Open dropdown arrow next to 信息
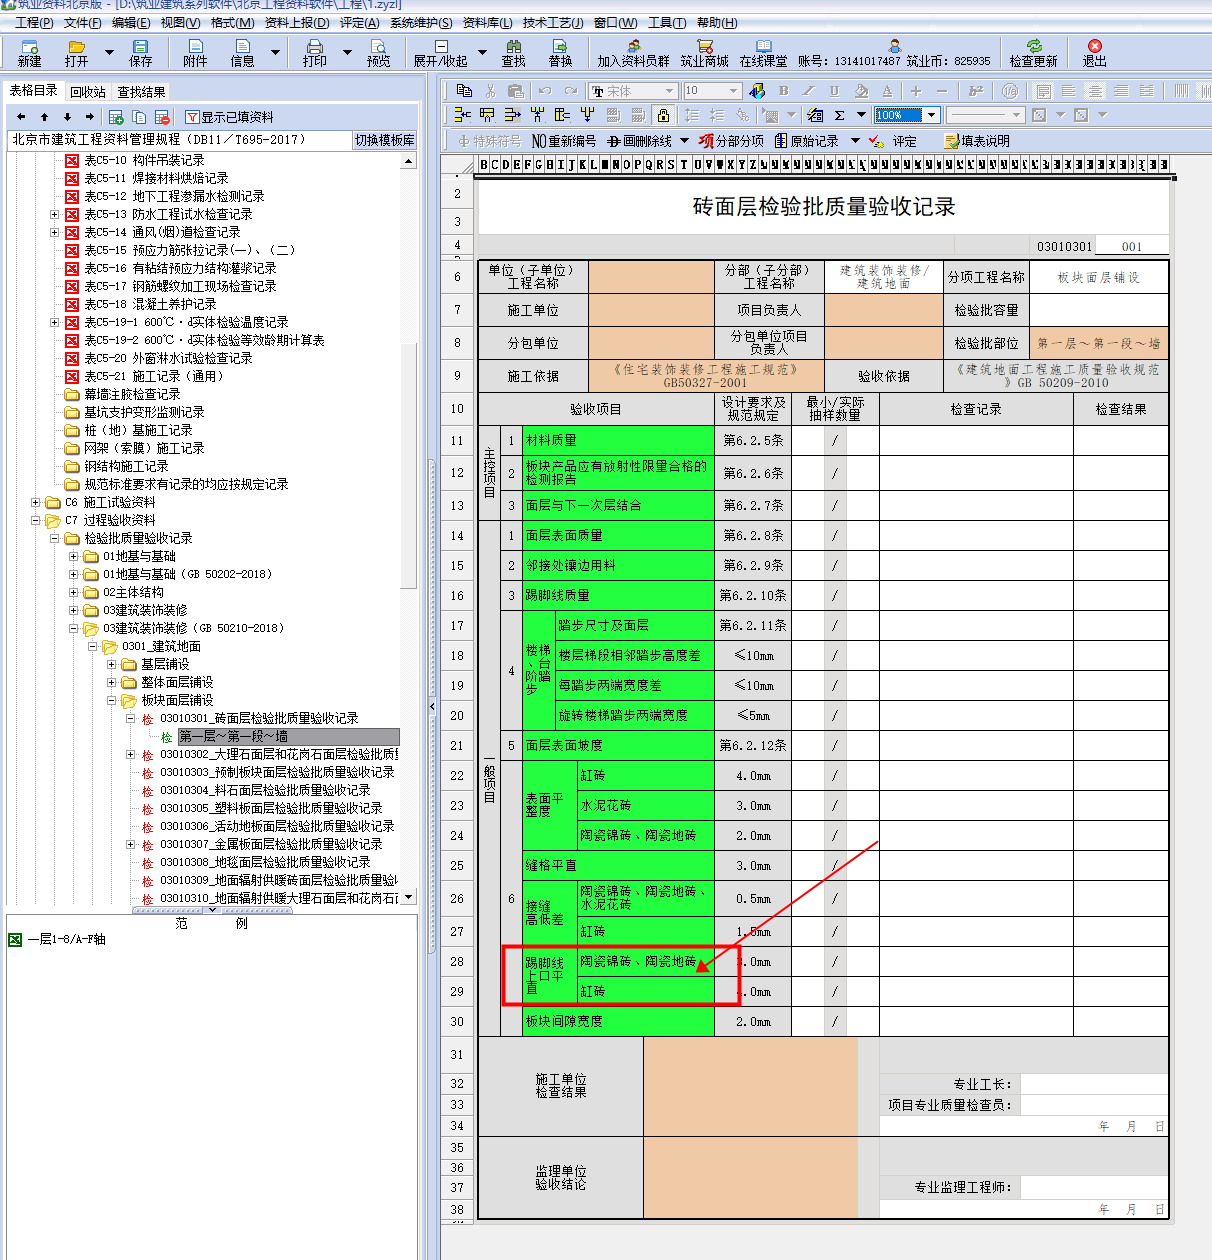The image size is (1212, 1260). pos(275,52)
